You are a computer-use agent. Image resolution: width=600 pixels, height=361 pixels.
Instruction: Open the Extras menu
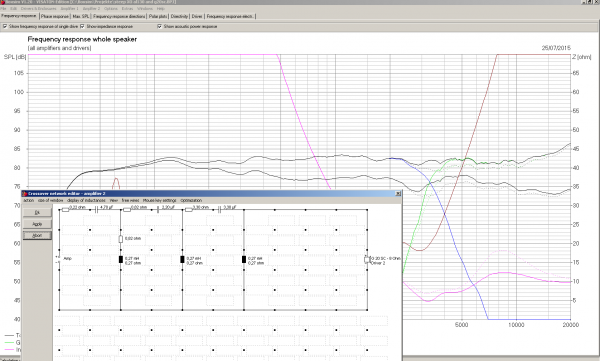click(x=127, y=8)
